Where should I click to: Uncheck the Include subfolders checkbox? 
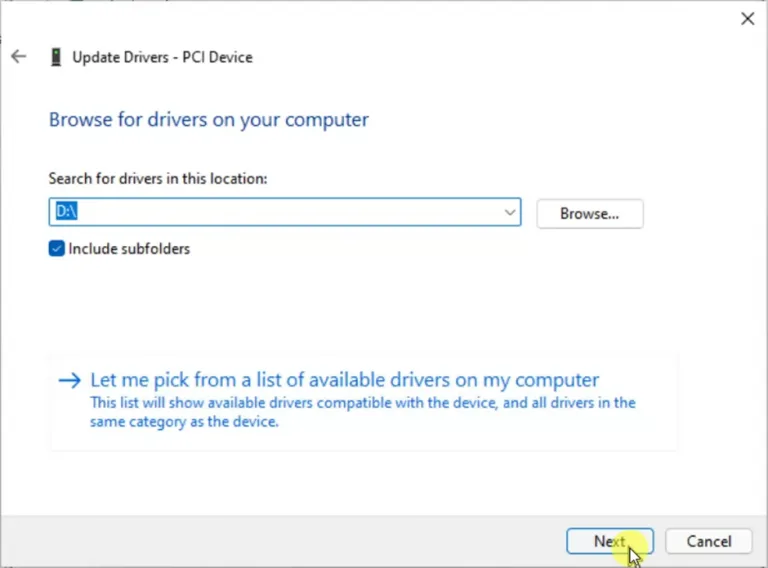click(x=56, y=248)
